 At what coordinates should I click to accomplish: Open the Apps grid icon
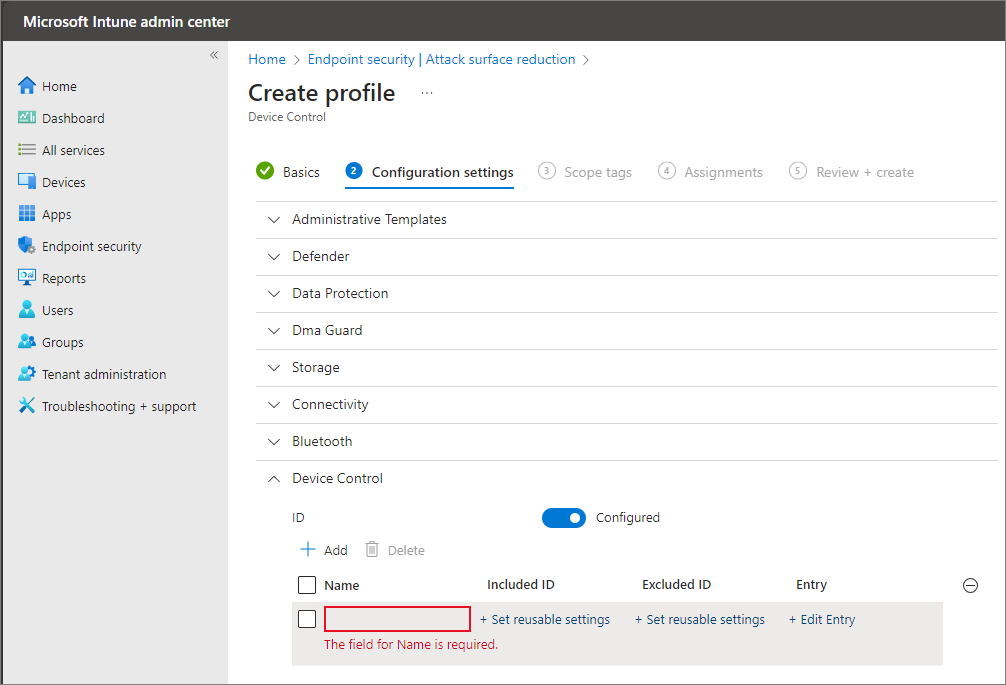27,214
